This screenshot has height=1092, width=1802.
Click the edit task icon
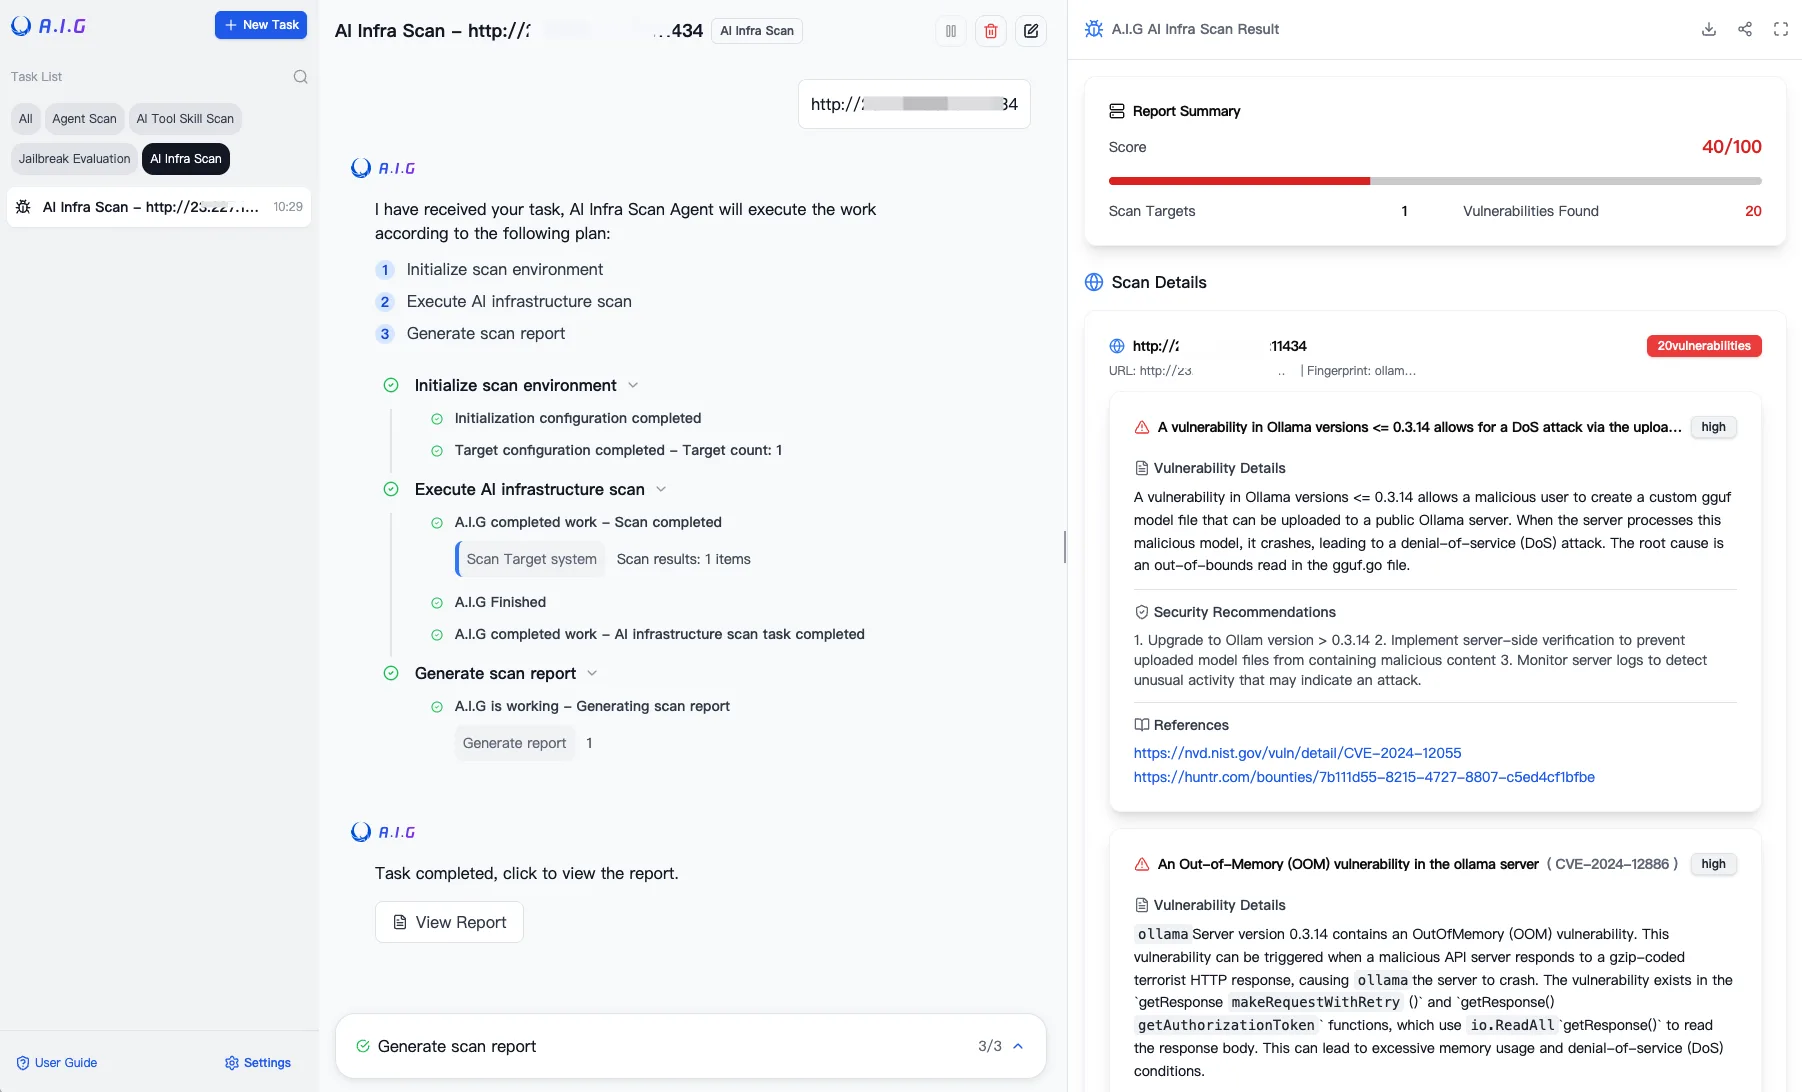click(x=1031, y=31)
